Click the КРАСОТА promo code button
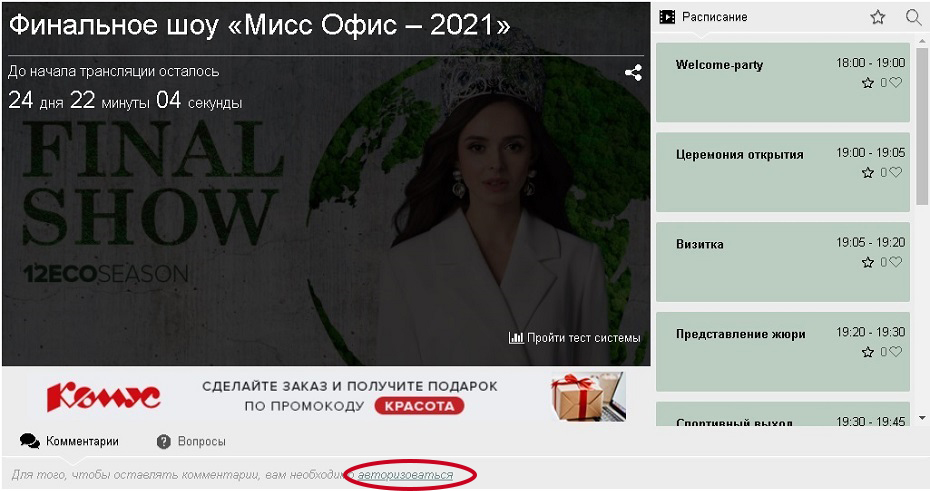The image size is (930, 491). tap(419, 406)
